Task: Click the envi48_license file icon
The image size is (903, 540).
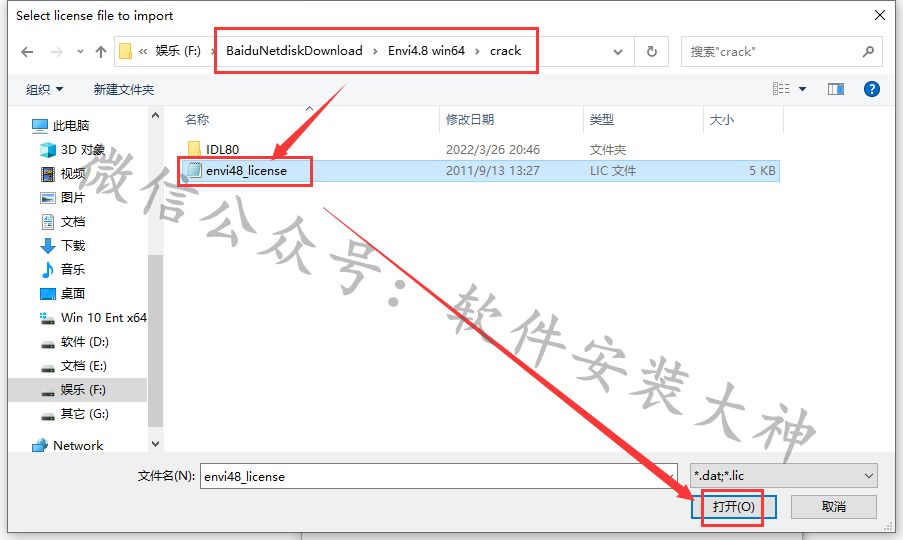Action: (194, 171)
